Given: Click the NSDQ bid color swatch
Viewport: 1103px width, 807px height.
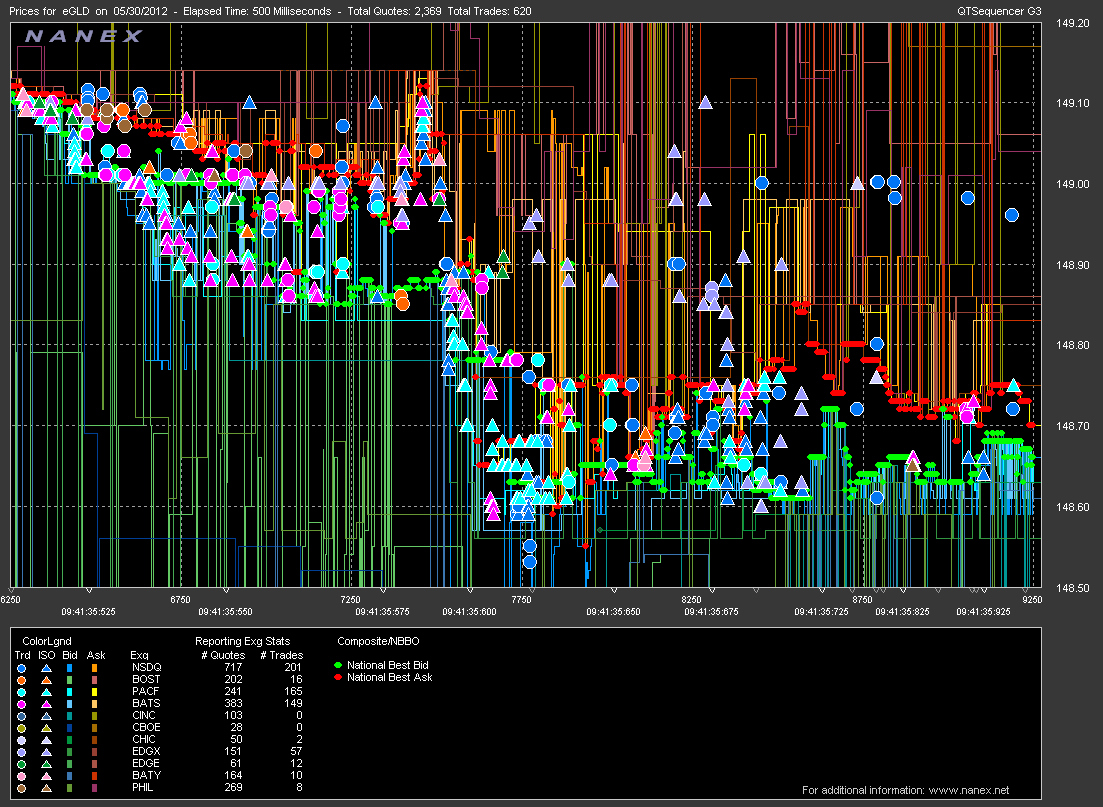Looking at the screenshot, I should coord(70,668).
